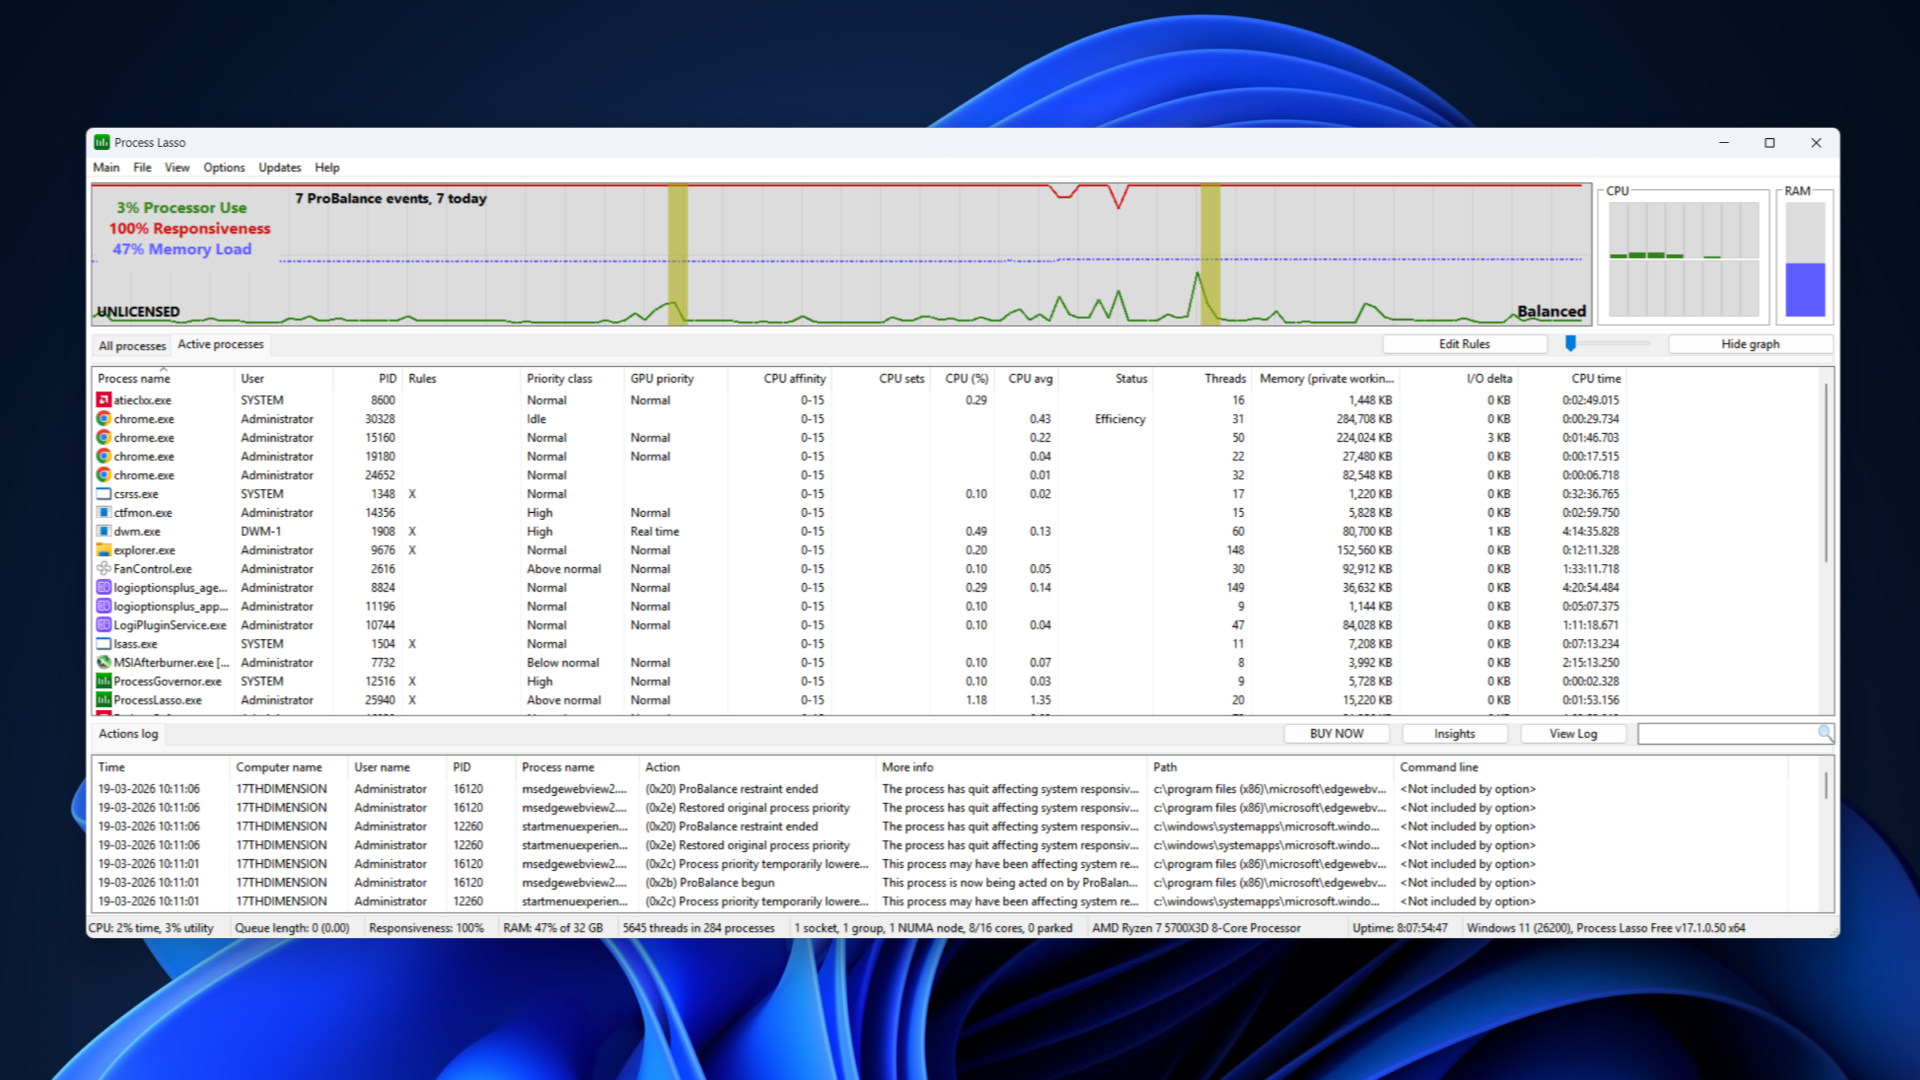Click the chrome.exe icon for PID 15160
The image size is (1920, 1080).
point(103,438)
